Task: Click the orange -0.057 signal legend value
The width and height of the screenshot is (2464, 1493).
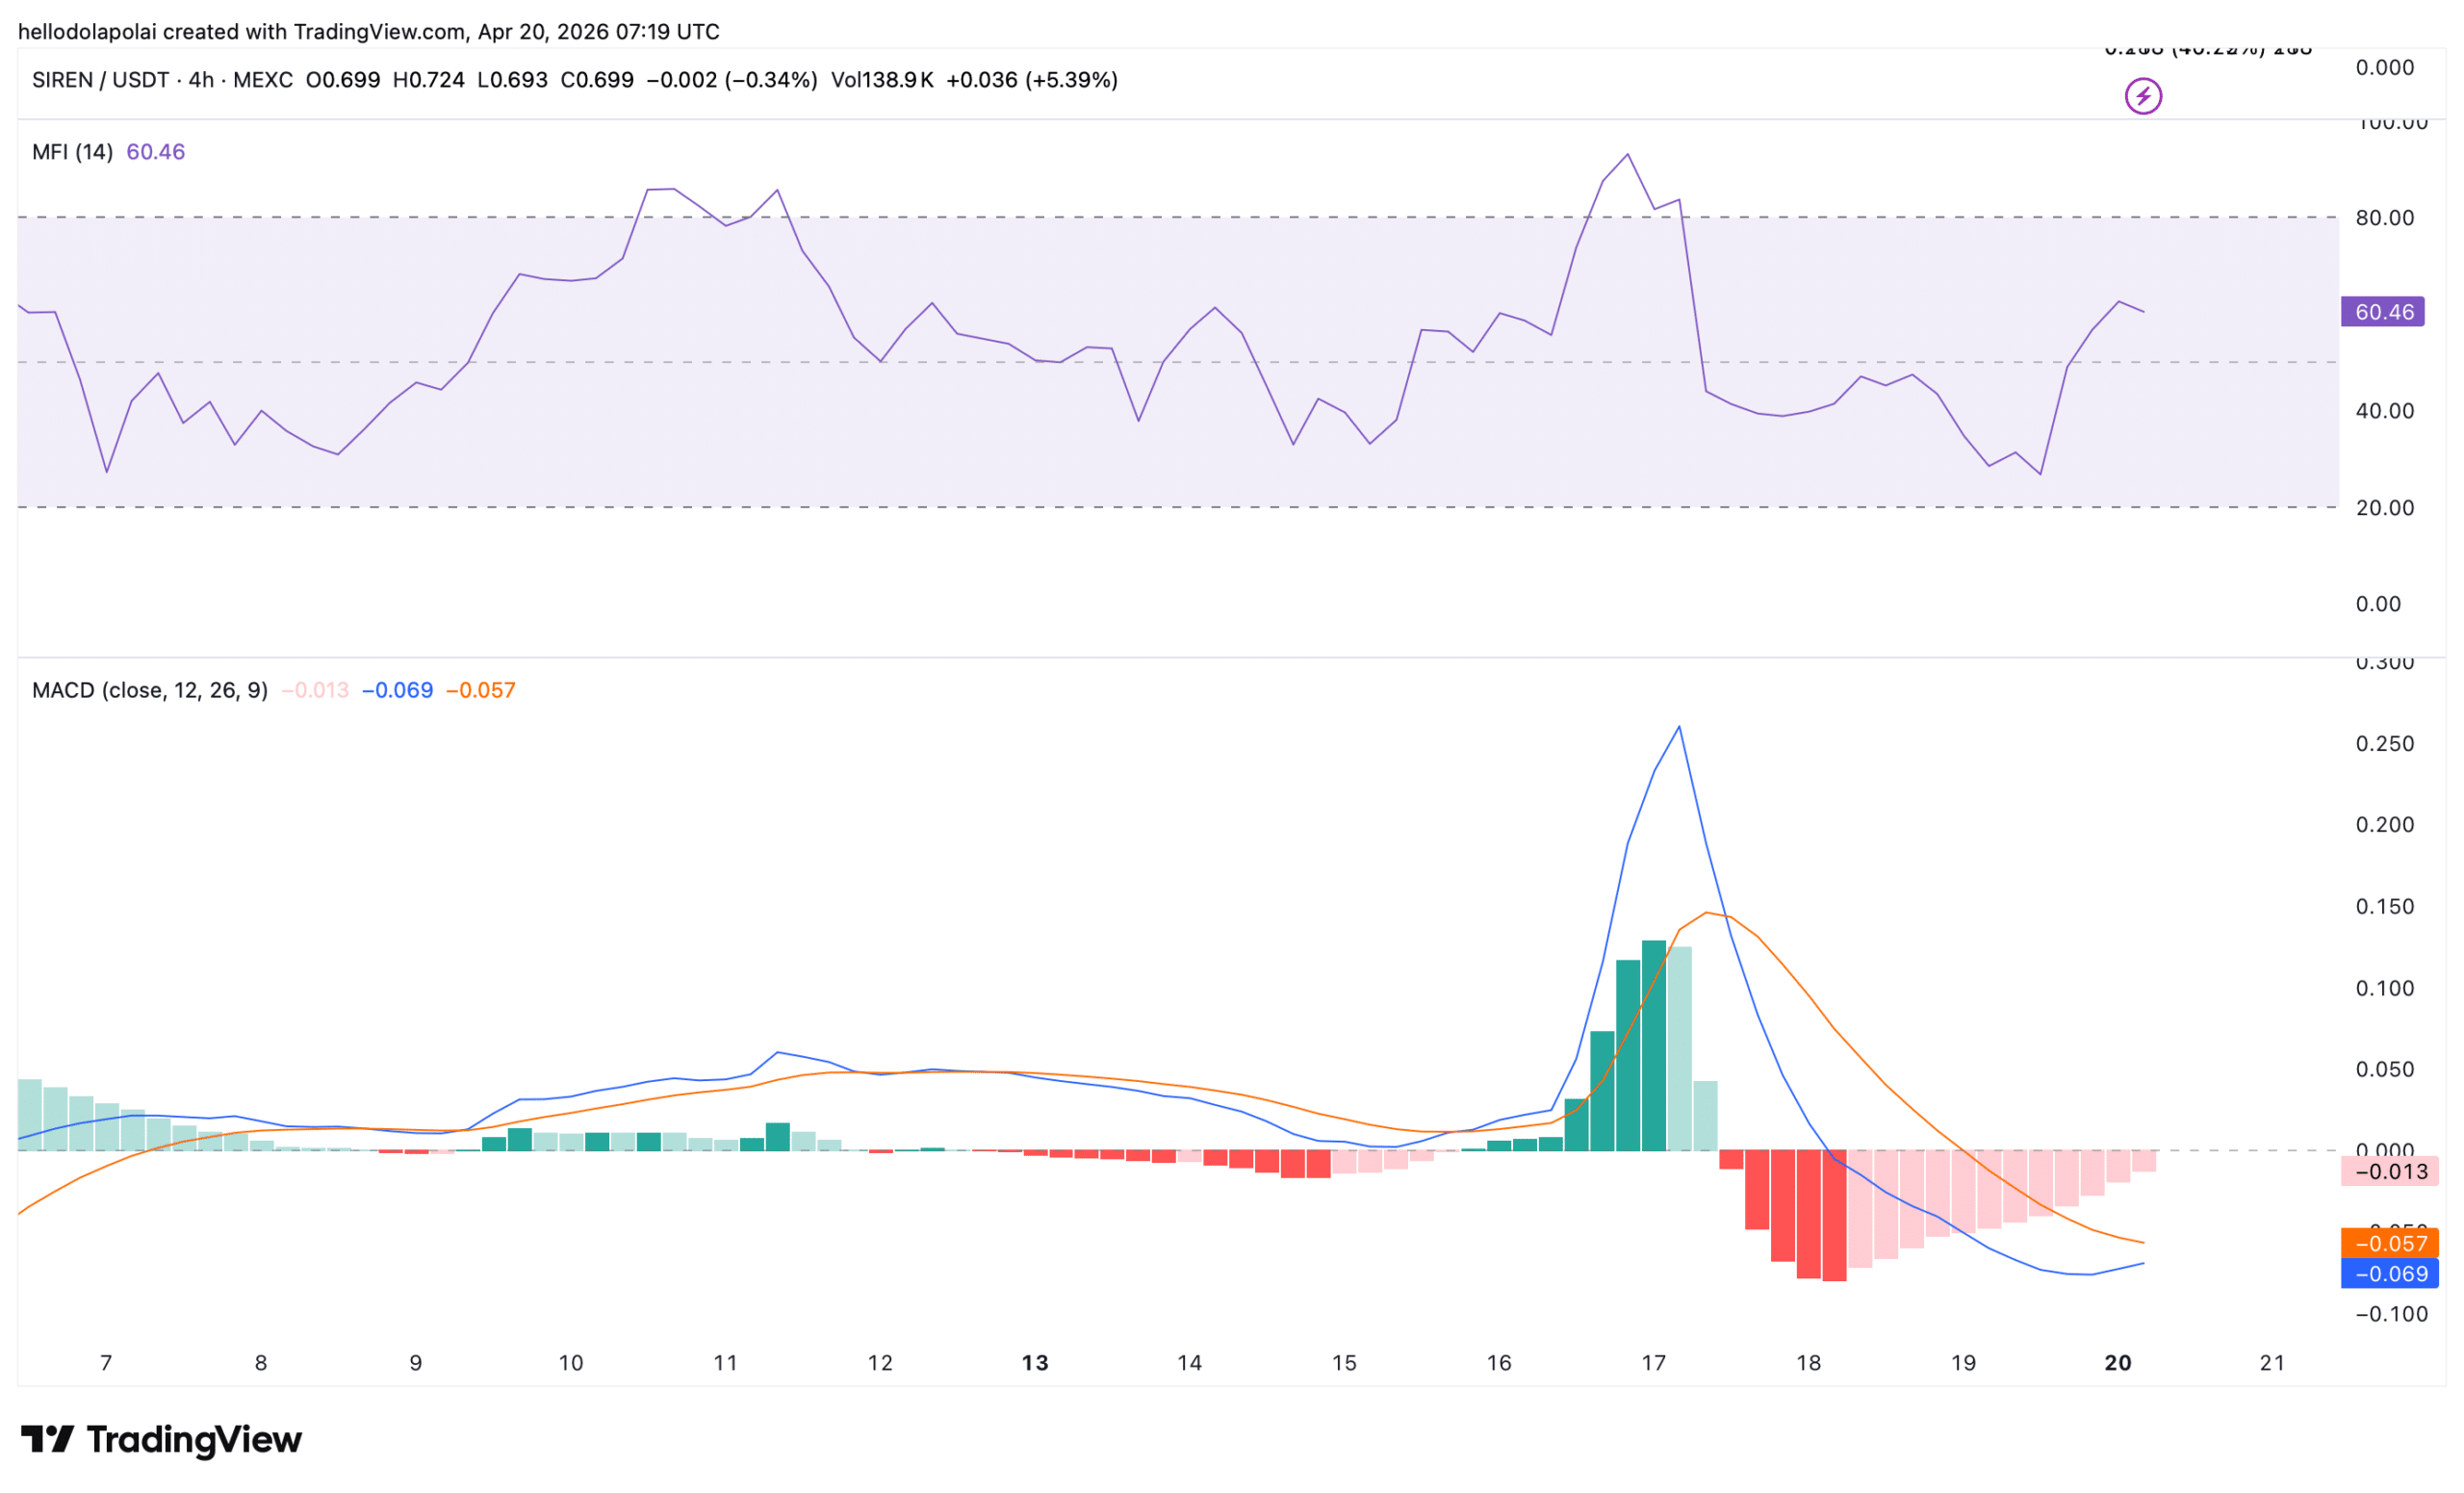Action: click(480, 690)
